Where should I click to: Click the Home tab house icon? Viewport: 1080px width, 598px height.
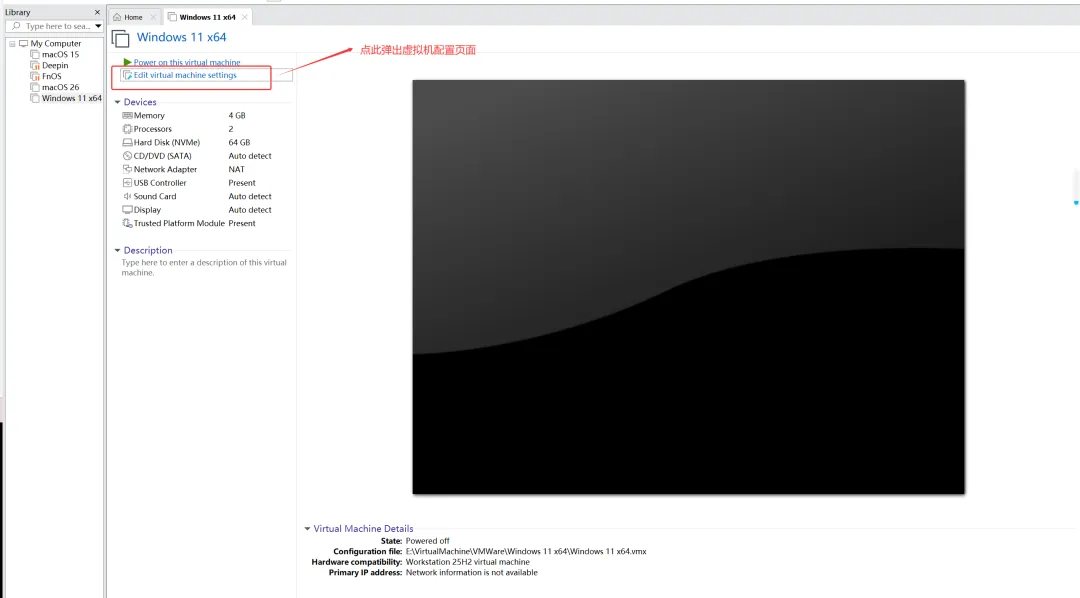[117, 17]
